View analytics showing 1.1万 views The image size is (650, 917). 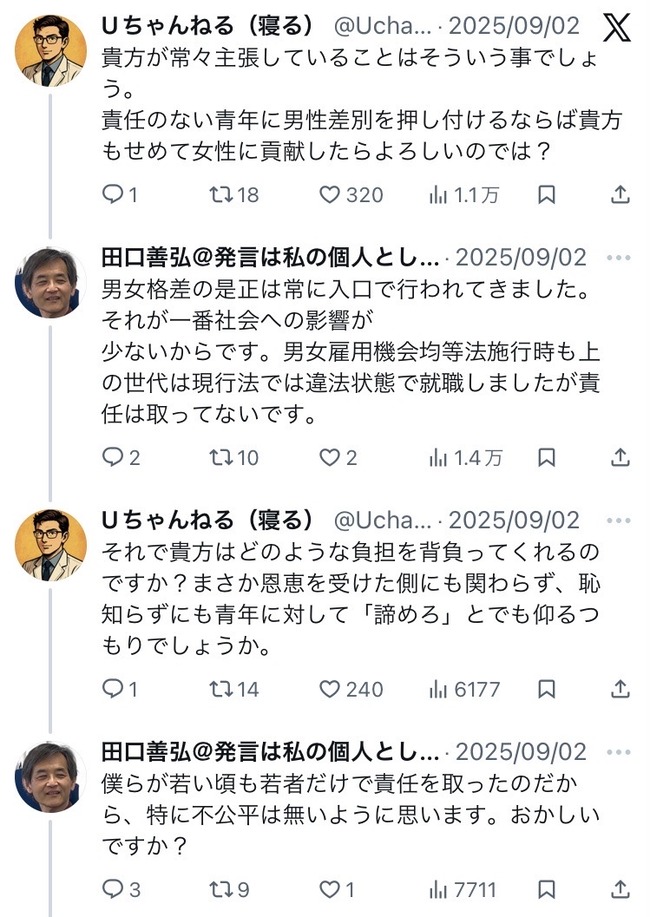point(438,194)
